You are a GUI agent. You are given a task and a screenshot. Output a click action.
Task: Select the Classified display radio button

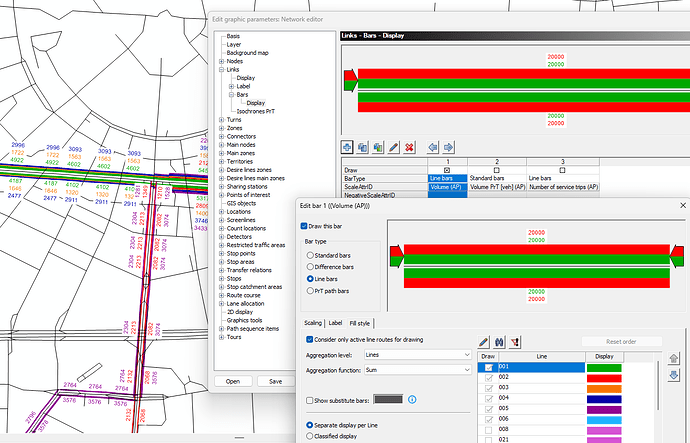[x=309, y=436]
